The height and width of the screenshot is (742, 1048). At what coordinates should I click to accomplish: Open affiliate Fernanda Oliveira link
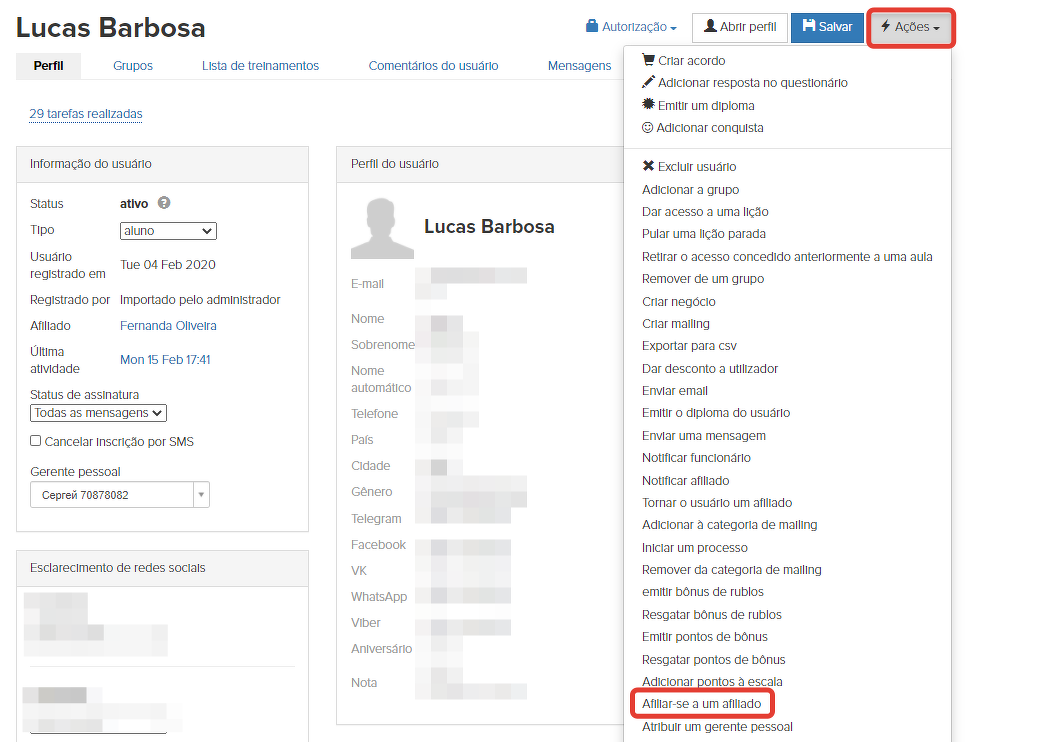tap(168, 326)
